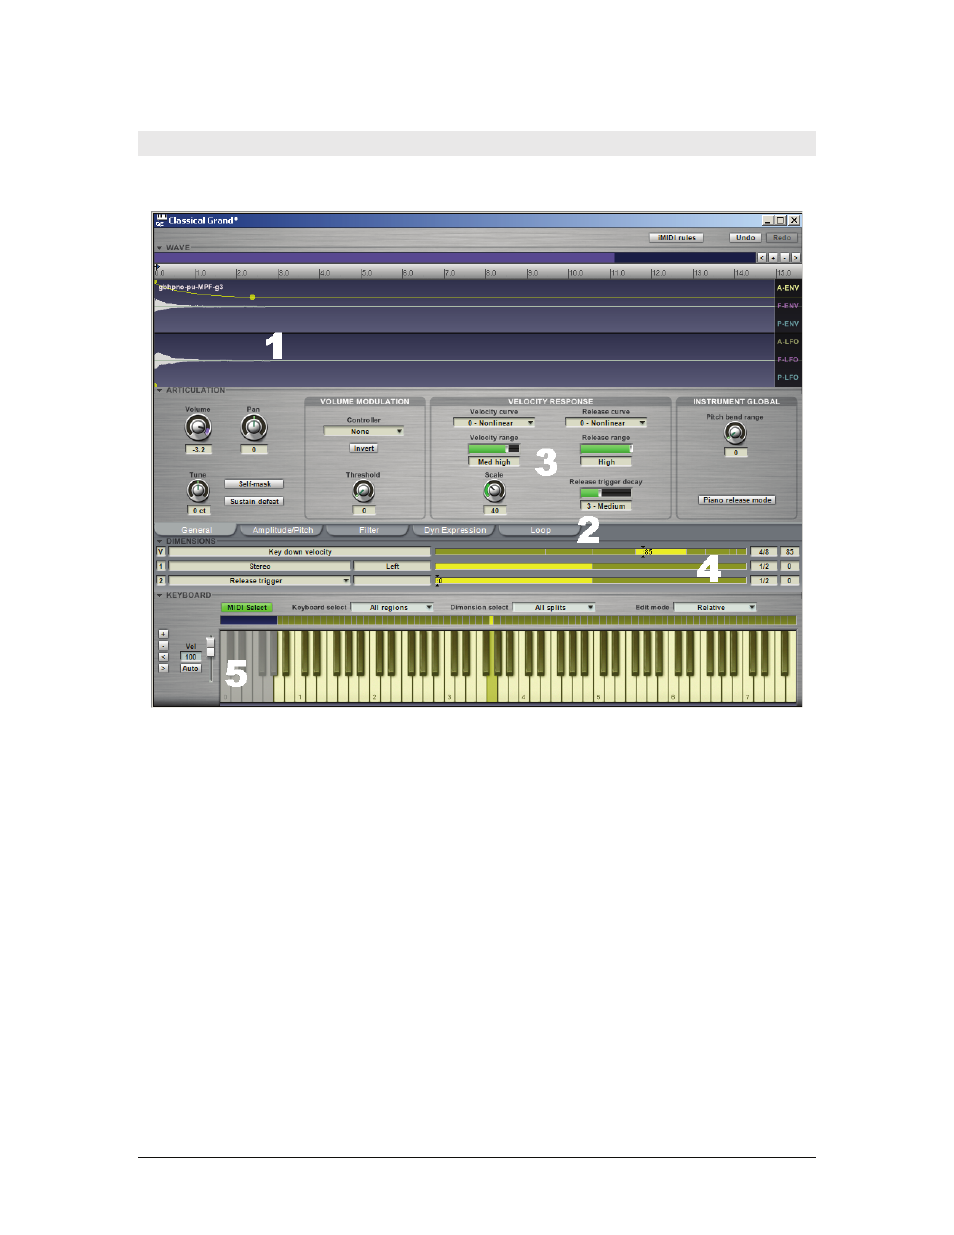Click the wave zoom in plus button
The height and width of the screenshot is (1235, 954).
773,258
